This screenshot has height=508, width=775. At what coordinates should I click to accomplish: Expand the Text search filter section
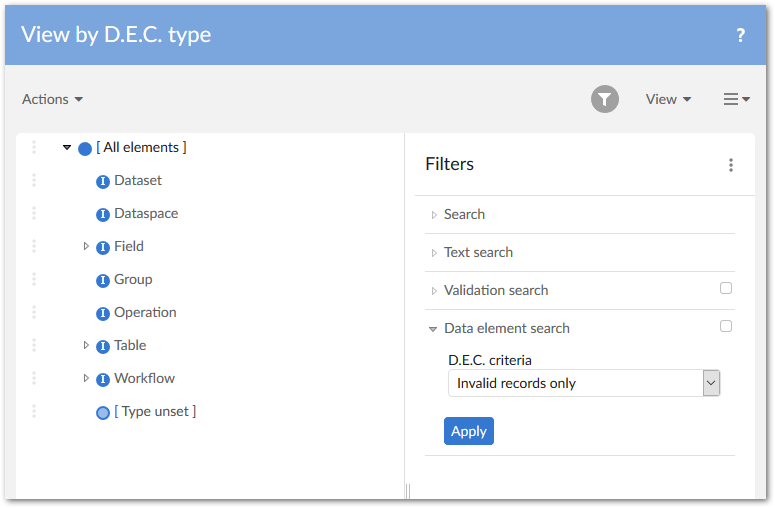tap(478, 252)
